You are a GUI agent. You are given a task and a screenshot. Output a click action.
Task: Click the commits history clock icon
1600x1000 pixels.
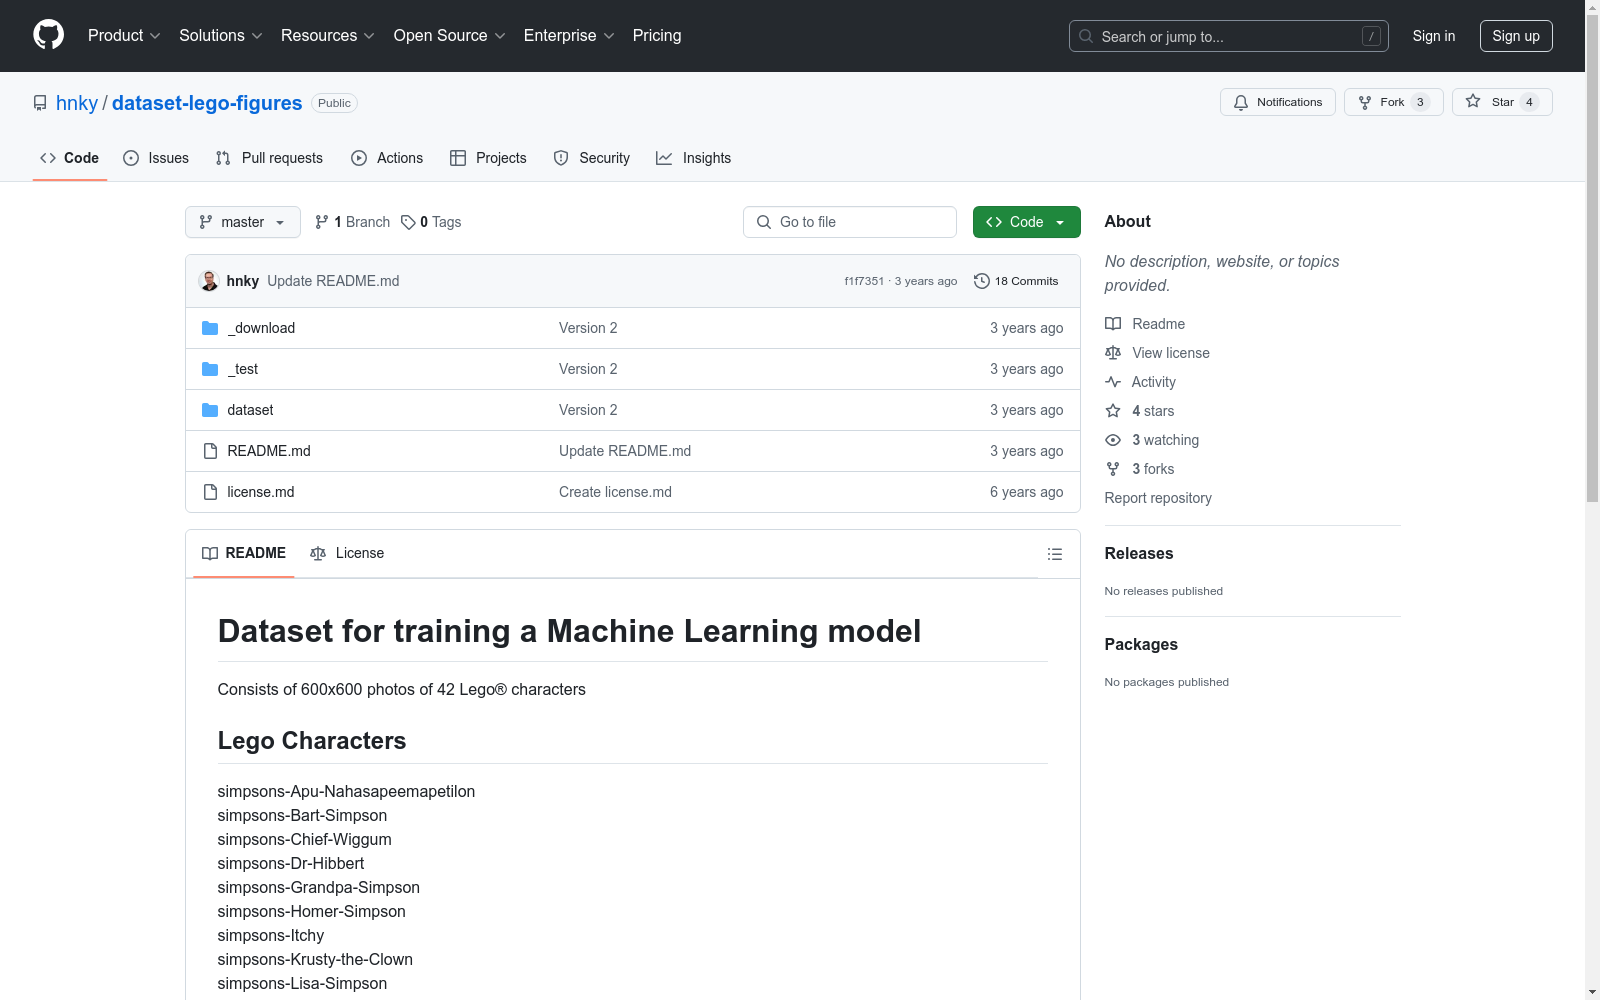[982, 281]
